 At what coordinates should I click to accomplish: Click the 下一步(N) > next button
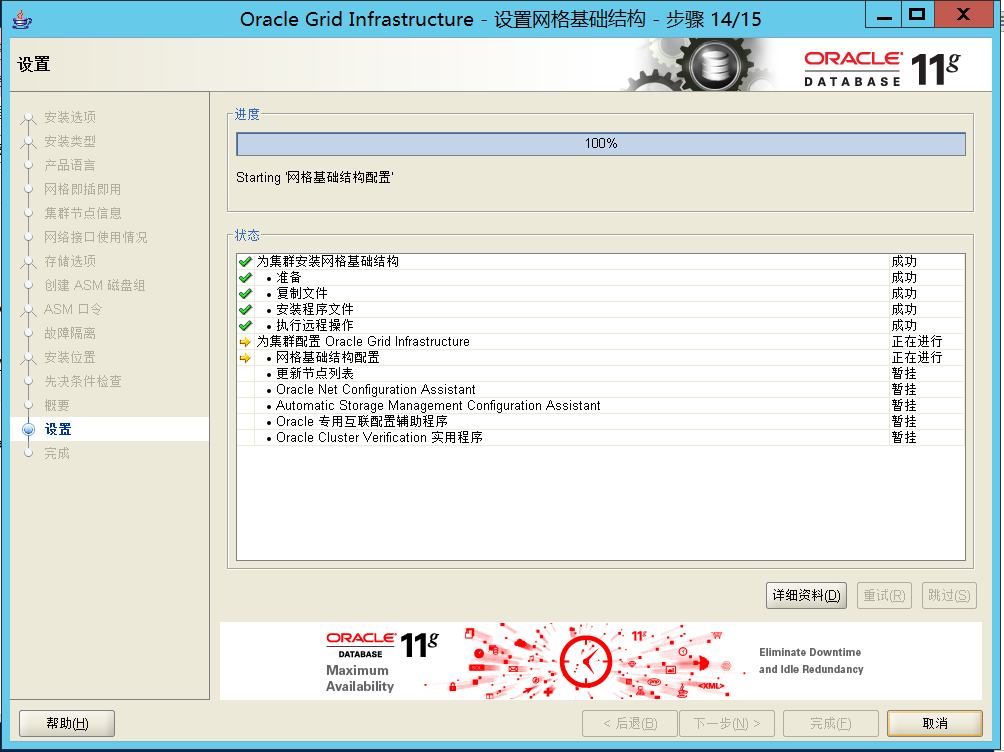pos(727,724)
